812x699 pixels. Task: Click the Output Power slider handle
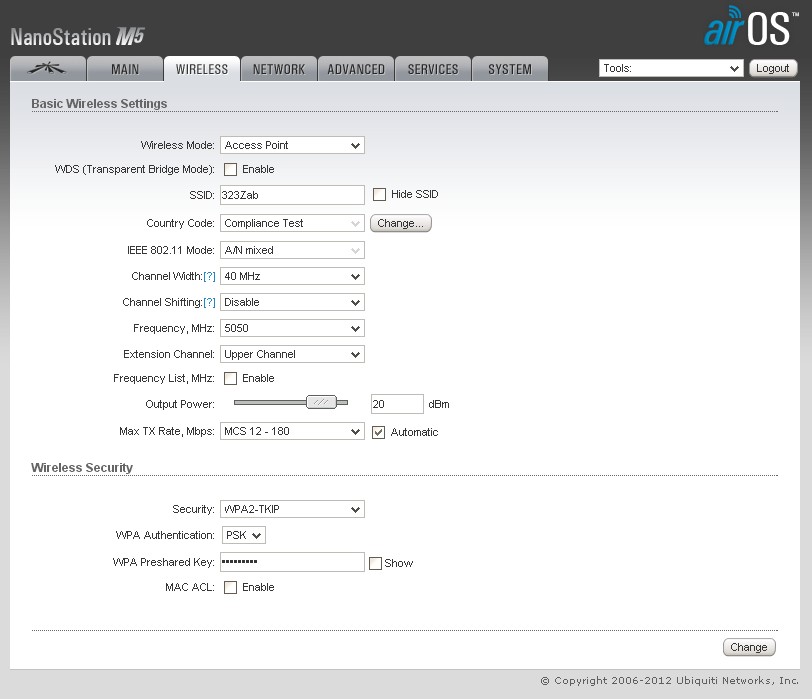click(x=321, y=402)
